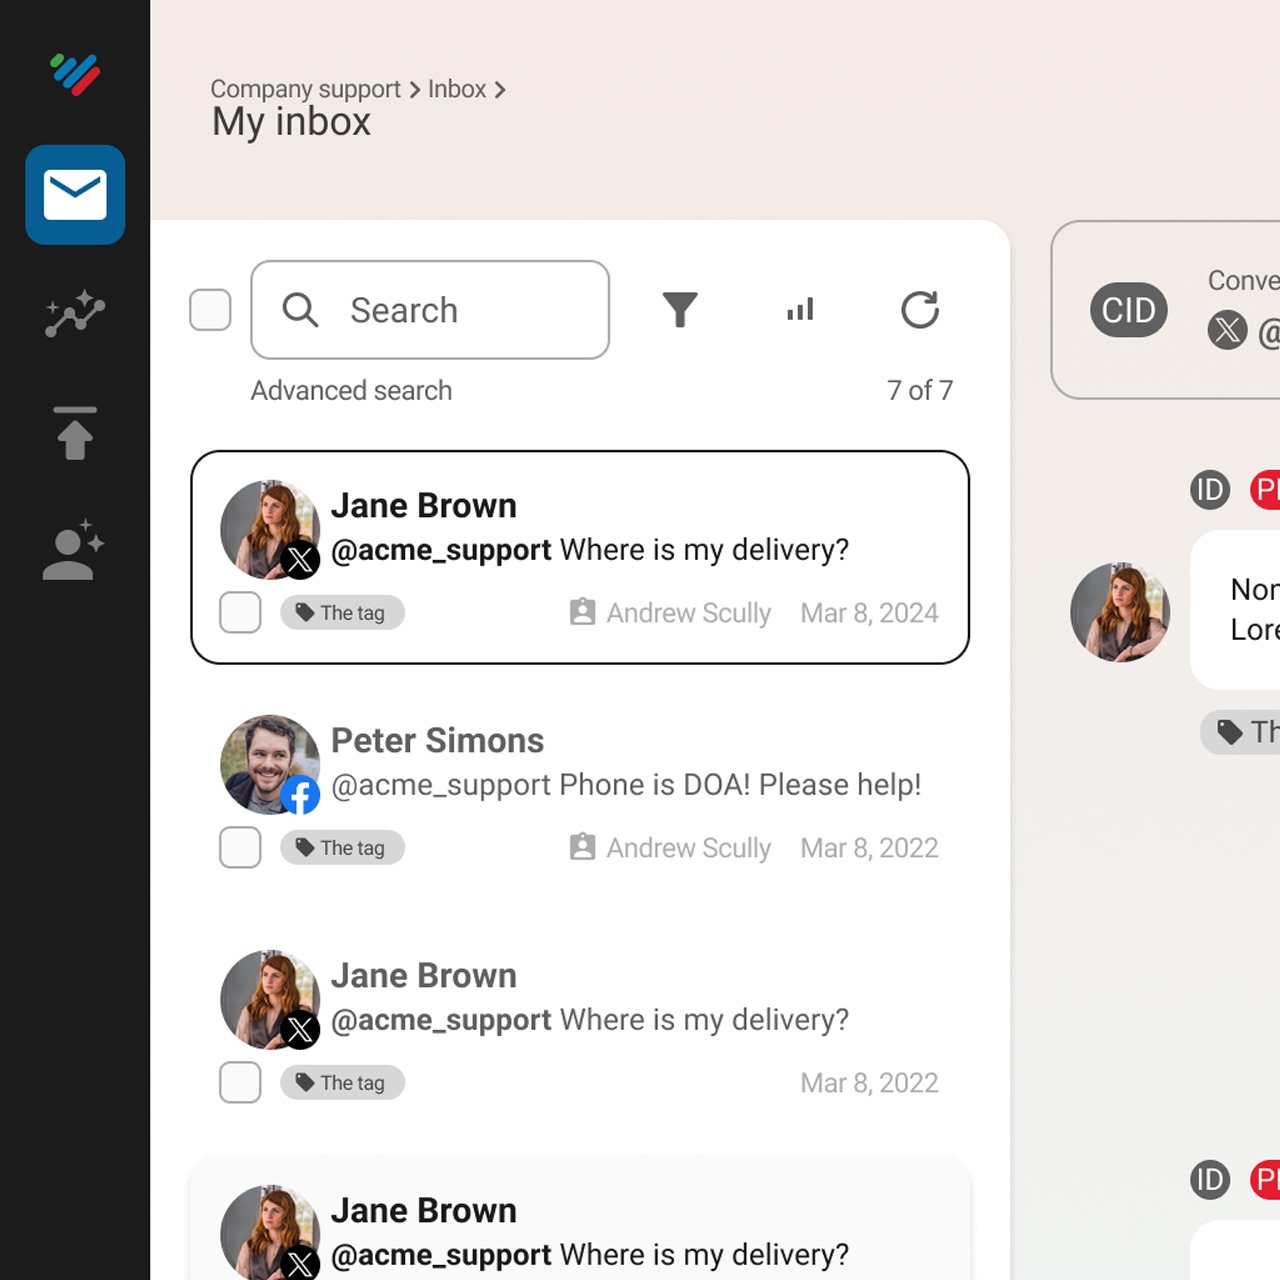Refresh the inbox list with the circular arrow
This screenshot has height=1280, width=1280.
tap(920, 310)
